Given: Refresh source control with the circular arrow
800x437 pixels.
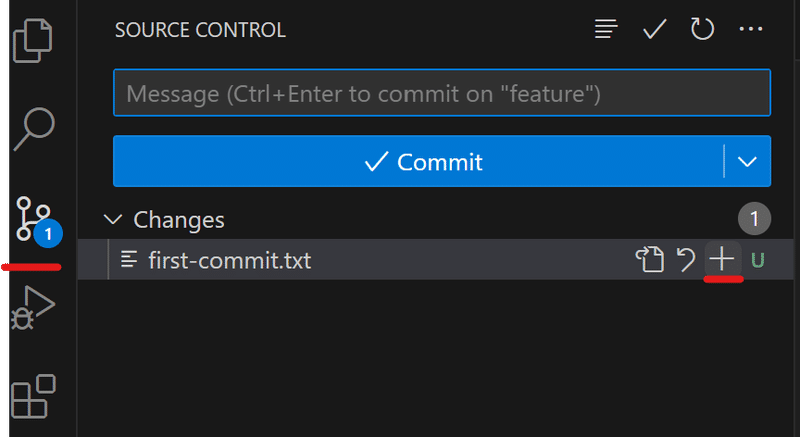Looking at the screenshot, I should 703,29.
